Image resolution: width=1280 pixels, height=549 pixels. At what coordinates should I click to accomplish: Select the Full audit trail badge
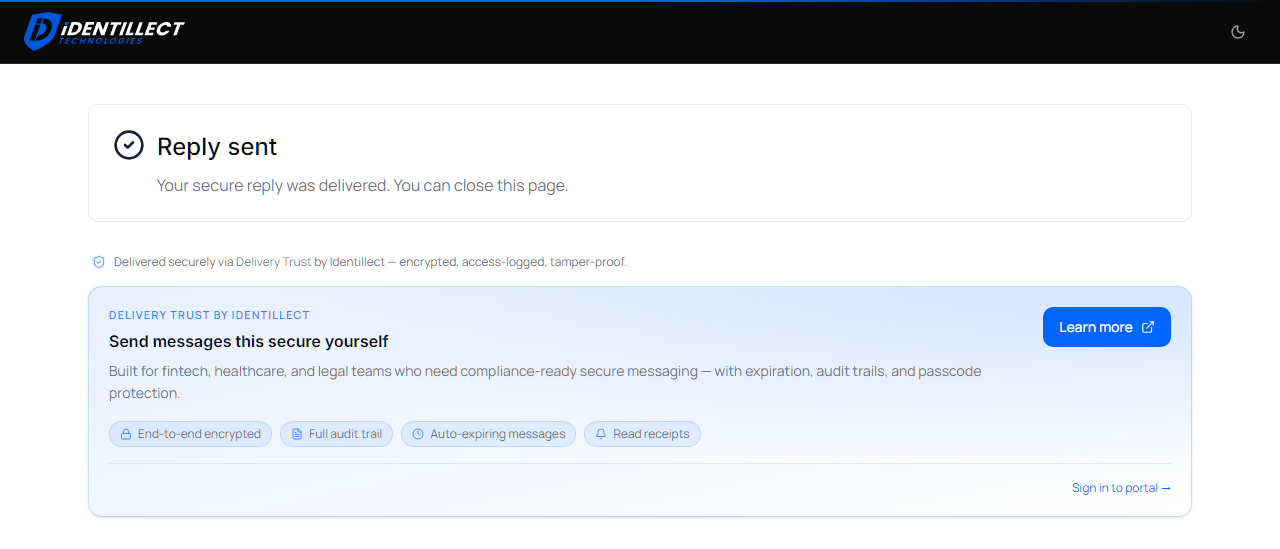(x=336, y=434)
